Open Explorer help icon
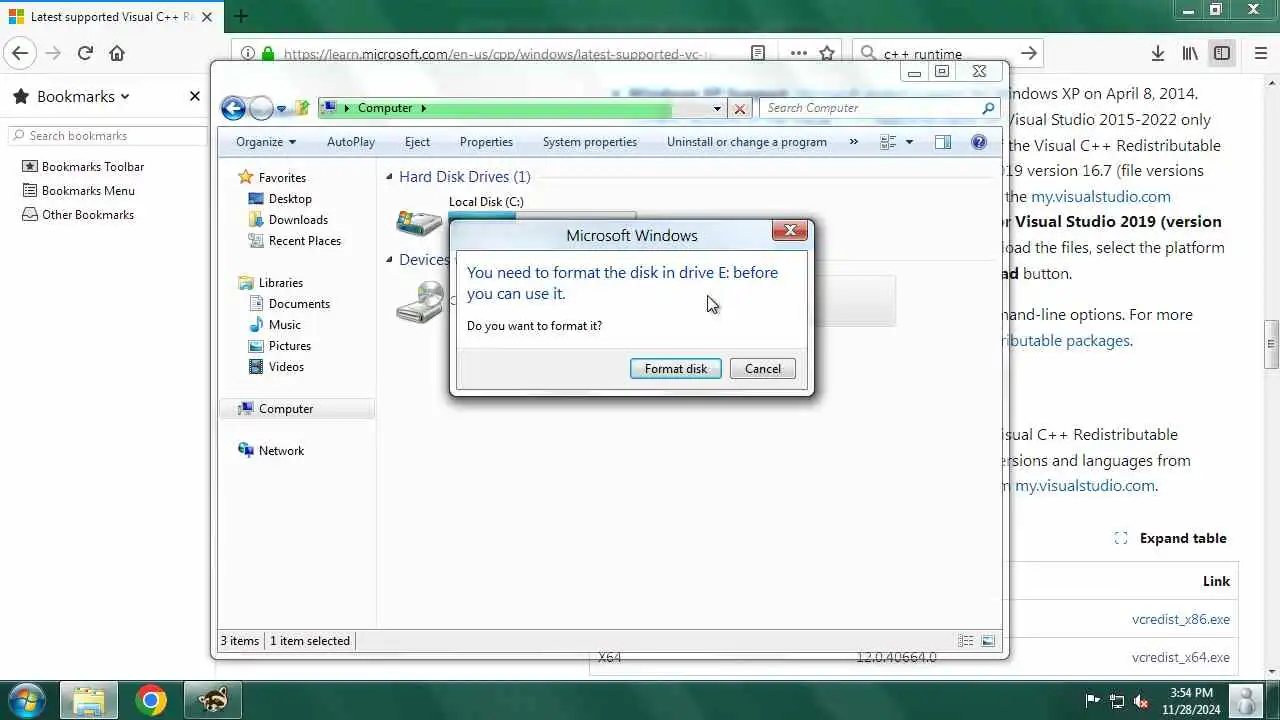Image resolution: width=1280 pixels, height=720 pixels. (979, 142)
